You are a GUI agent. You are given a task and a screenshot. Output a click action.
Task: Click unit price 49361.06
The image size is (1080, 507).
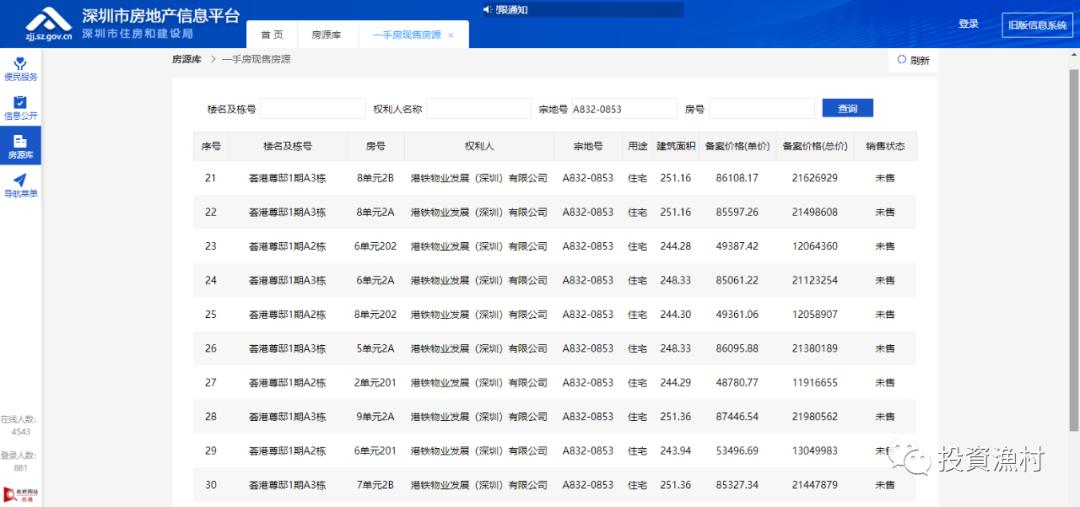[737, 315]
